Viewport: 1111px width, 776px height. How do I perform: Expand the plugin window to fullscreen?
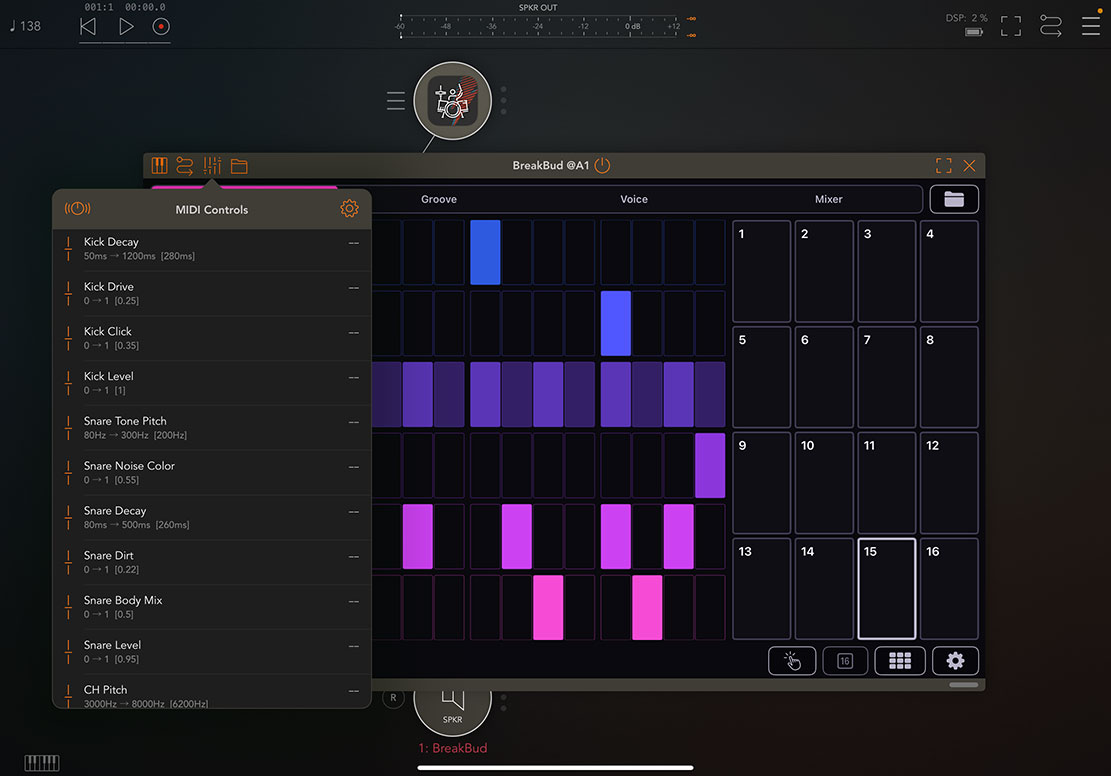(943, 166)
